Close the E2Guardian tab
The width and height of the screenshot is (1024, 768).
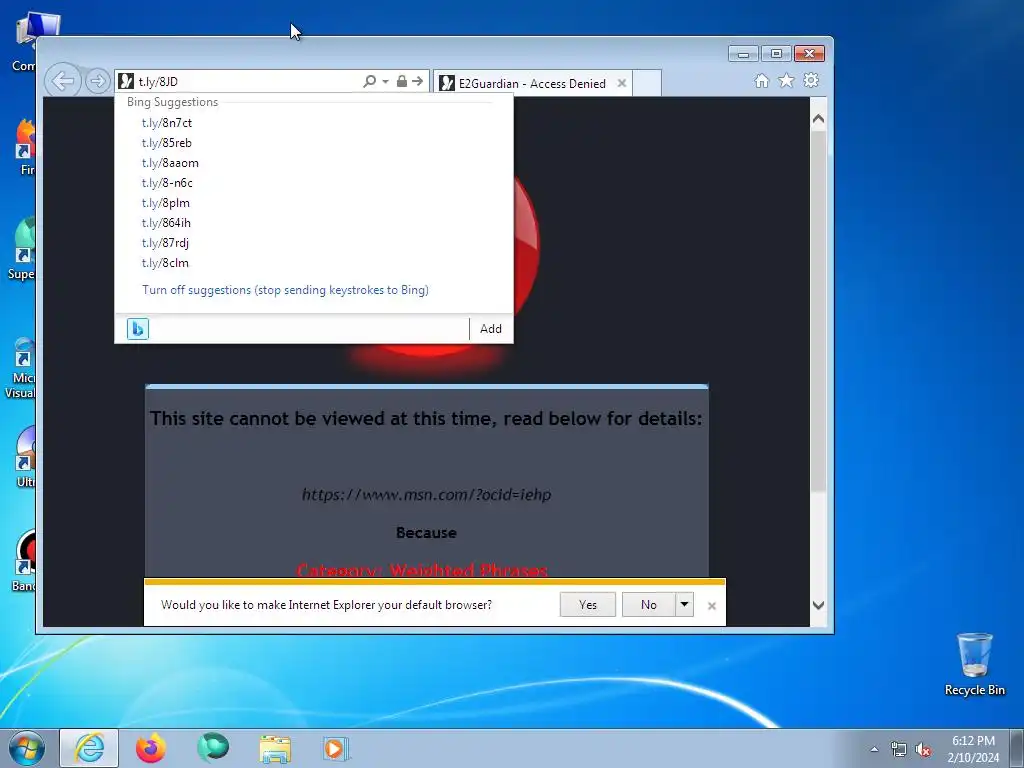point(622,83)
